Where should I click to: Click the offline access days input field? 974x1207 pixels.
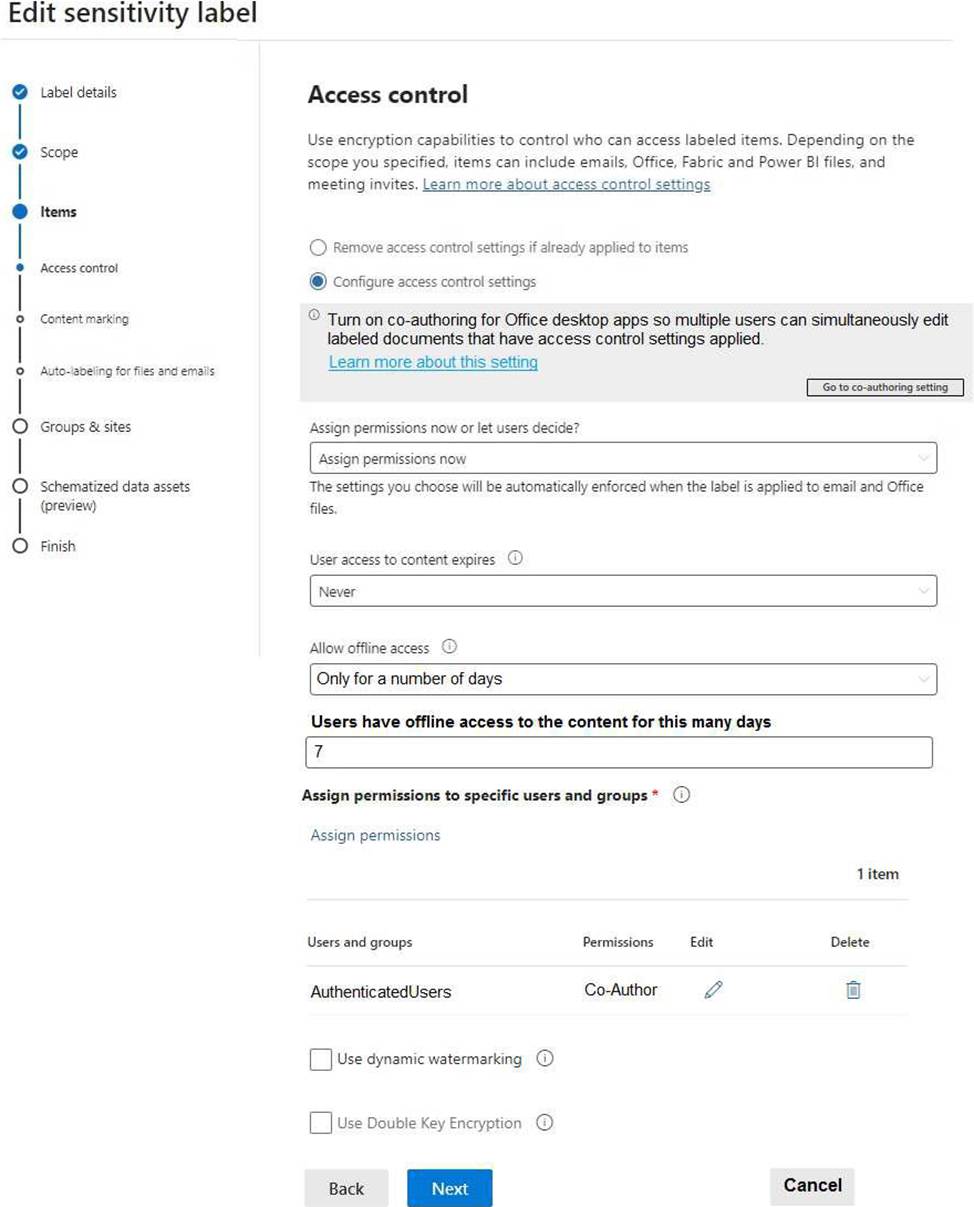[618, 752]
